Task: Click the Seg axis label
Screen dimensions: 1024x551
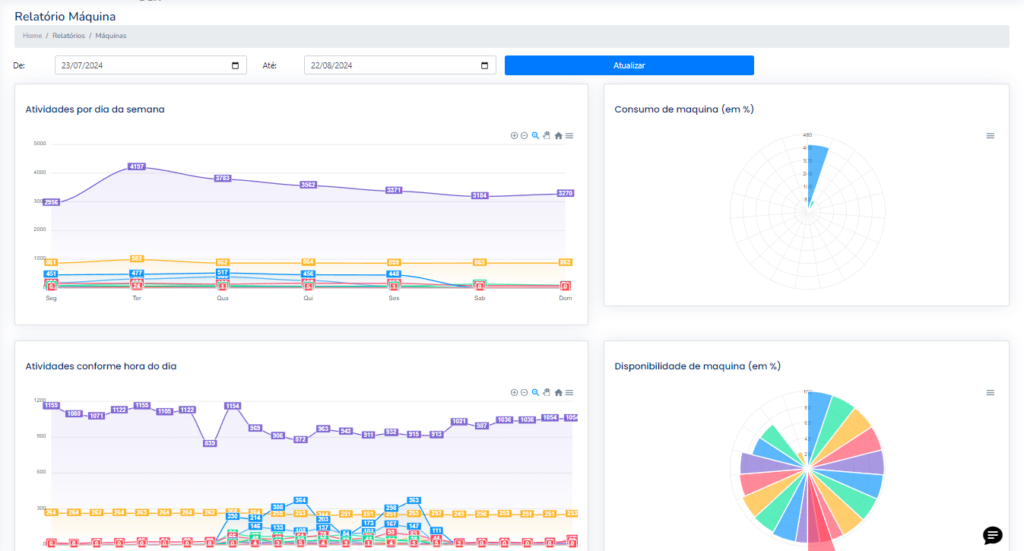Action: pos(51,298)
